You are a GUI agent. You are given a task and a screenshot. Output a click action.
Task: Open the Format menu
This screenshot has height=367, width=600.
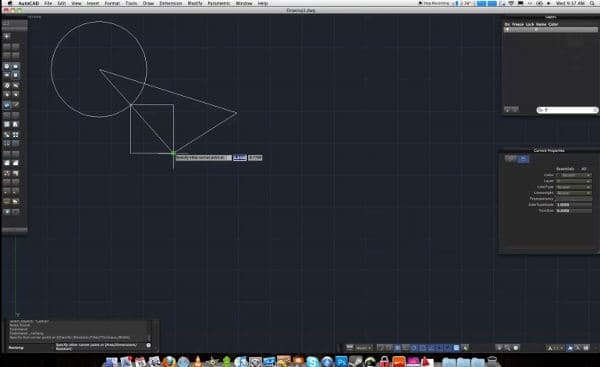(112, 3)
